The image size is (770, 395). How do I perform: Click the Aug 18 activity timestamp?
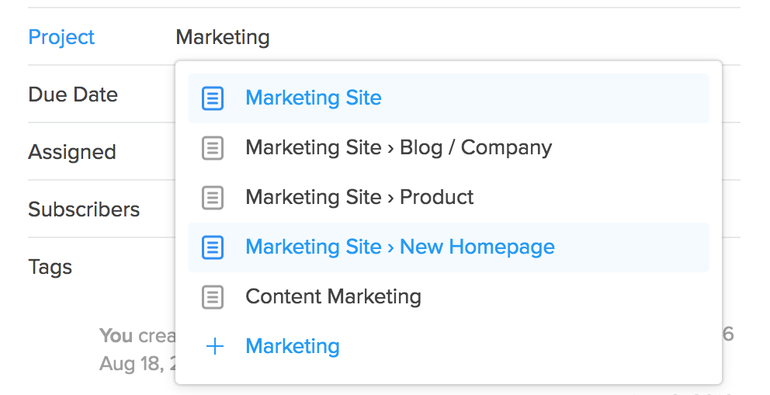pos(137,364)
